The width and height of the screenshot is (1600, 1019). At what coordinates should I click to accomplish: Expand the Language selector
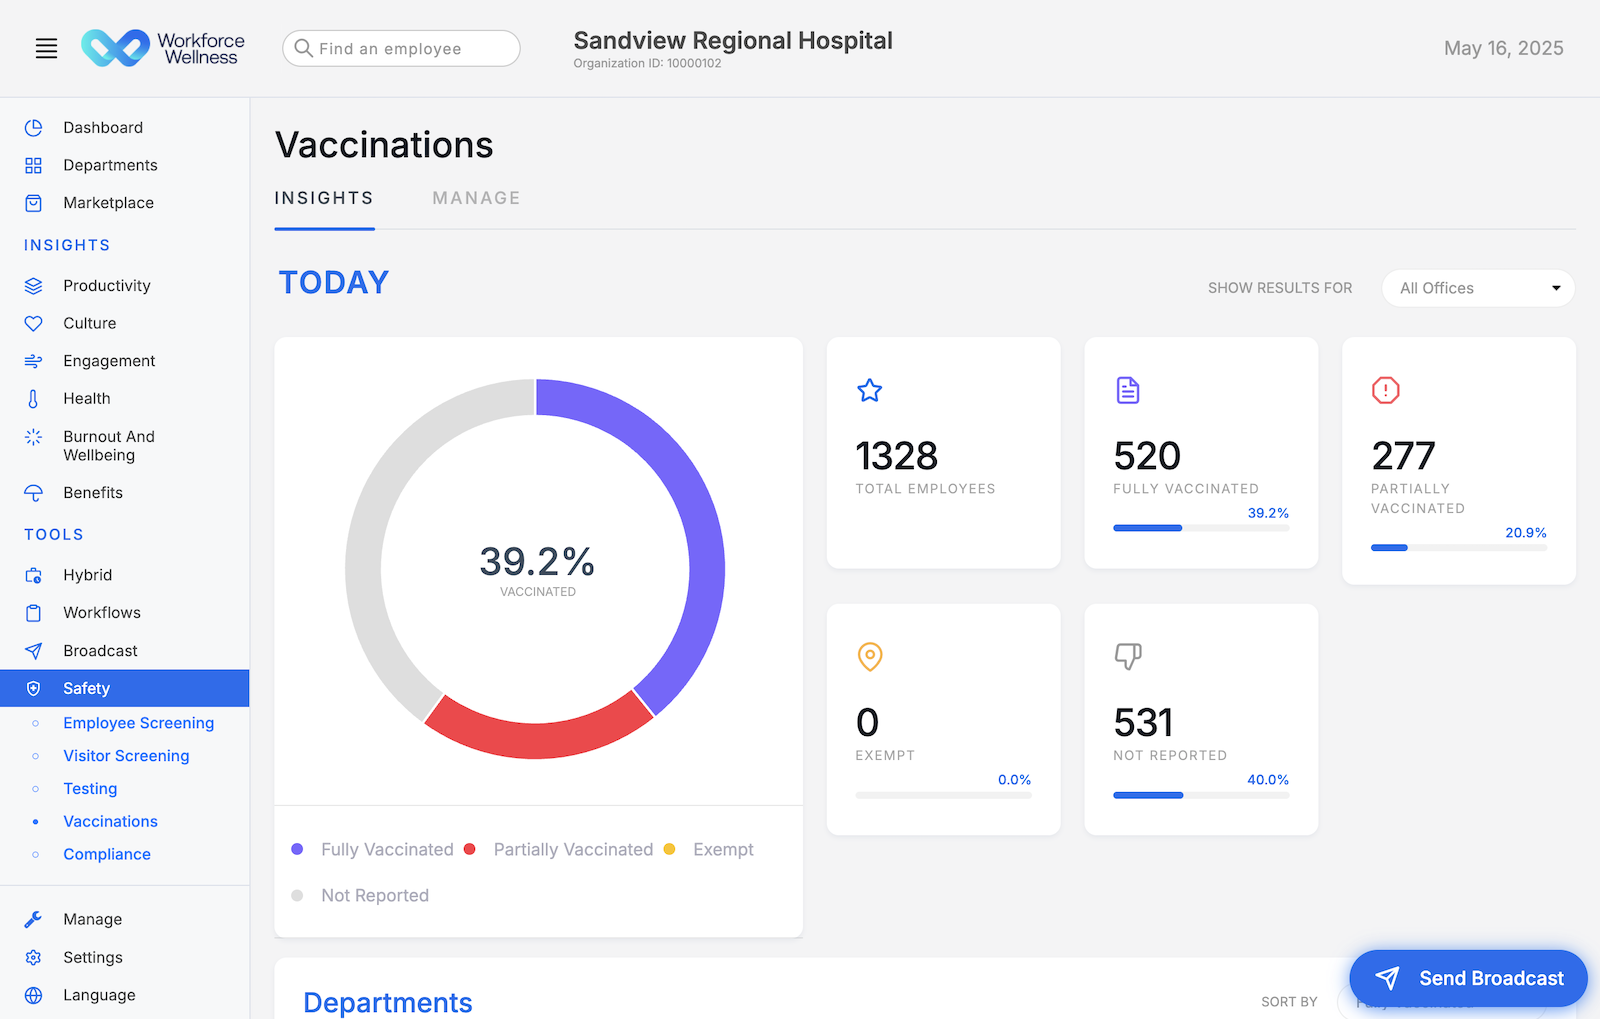[98, 994]
